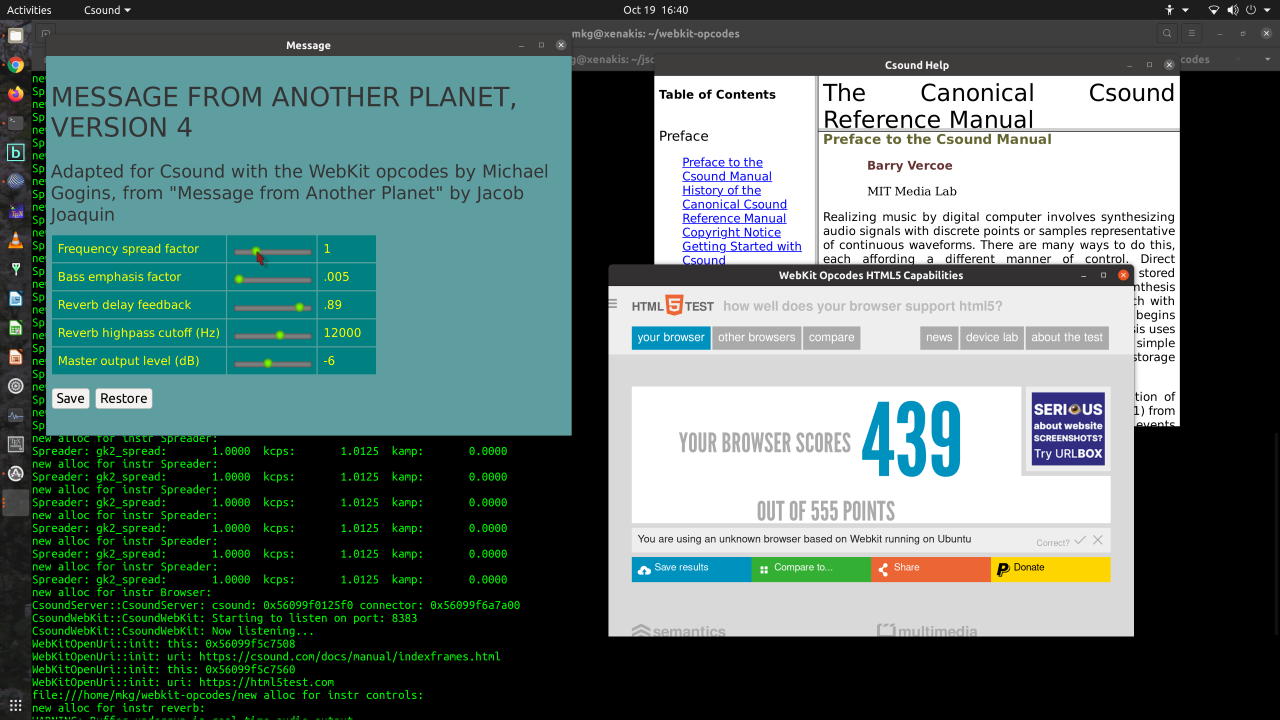This screenshot has height=720, width=1280.
Task: Adjust the Bass emphasis factor slider
Action: tap(272, 278)
